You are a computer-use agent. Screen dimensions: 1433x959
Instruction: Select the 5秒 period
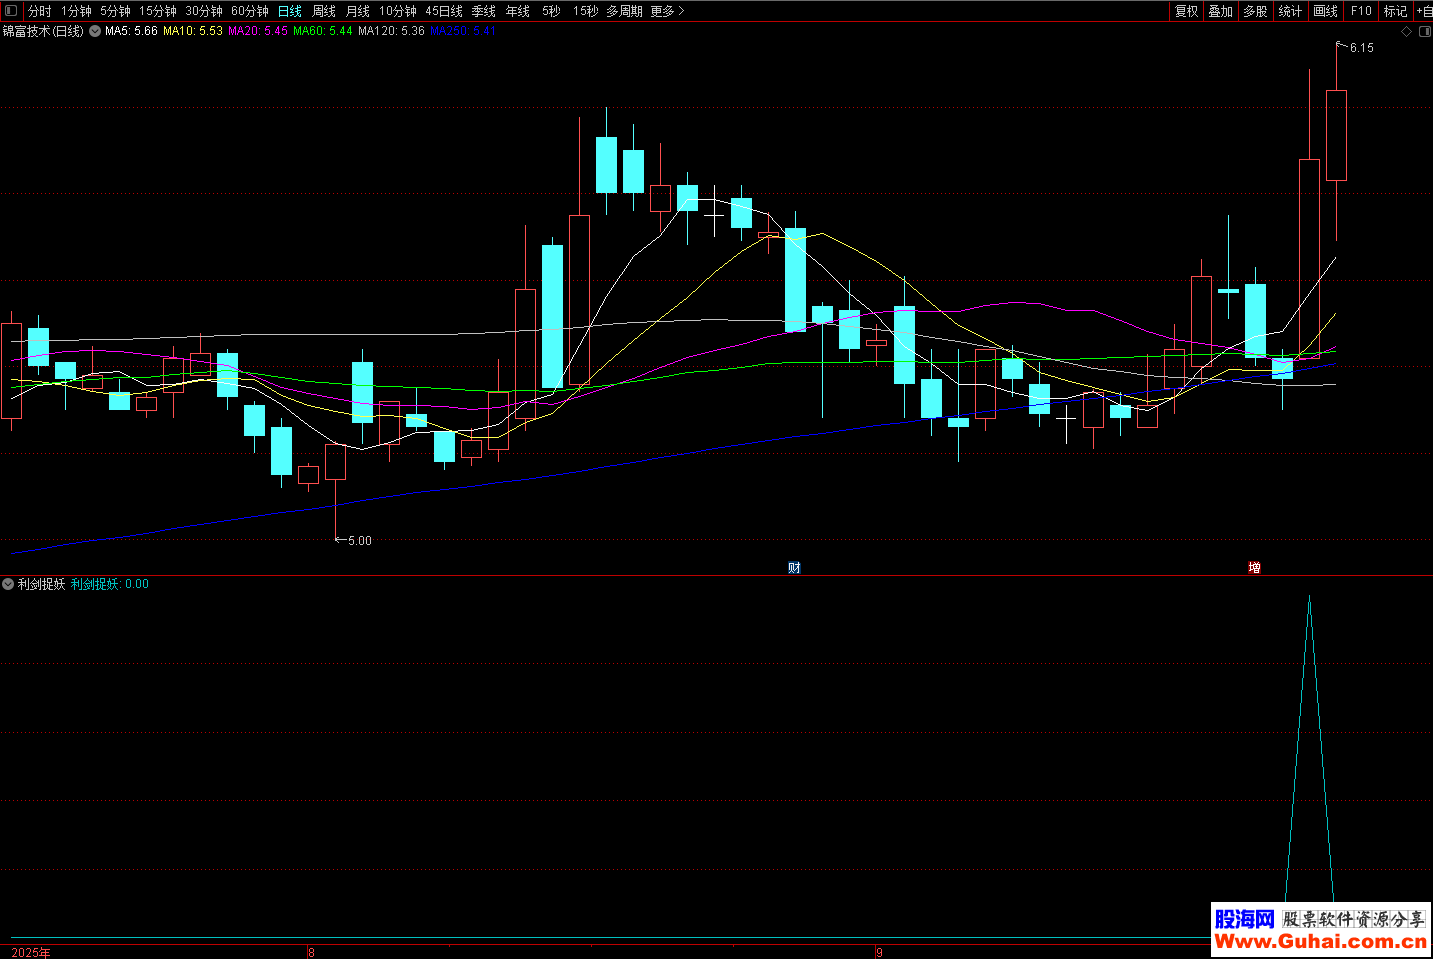551,11
